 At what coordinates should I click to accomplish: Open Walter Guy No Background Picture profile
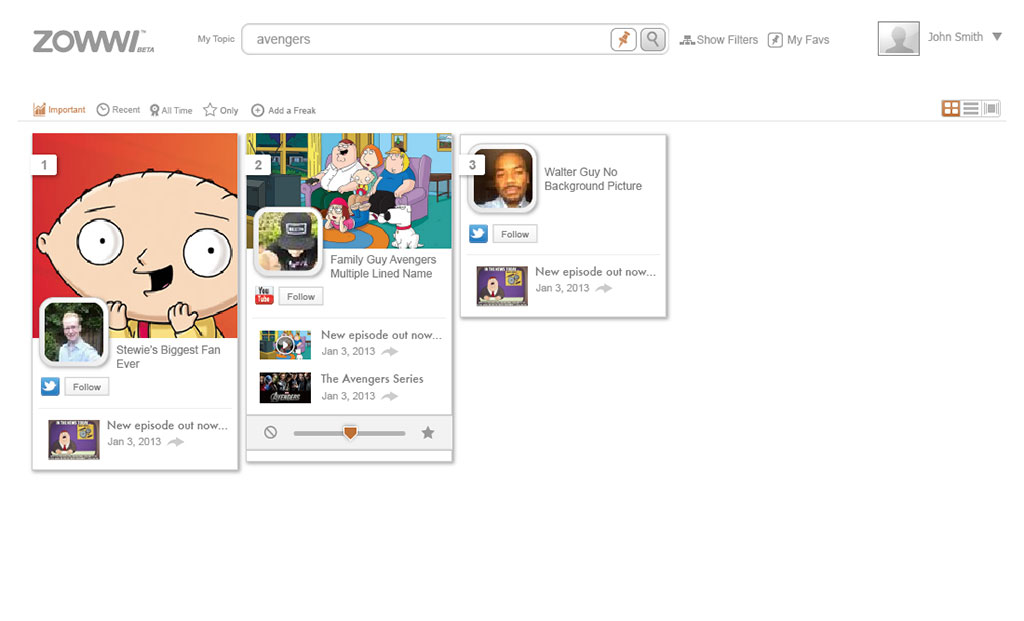pyautogui.click(x=593, y=179)
